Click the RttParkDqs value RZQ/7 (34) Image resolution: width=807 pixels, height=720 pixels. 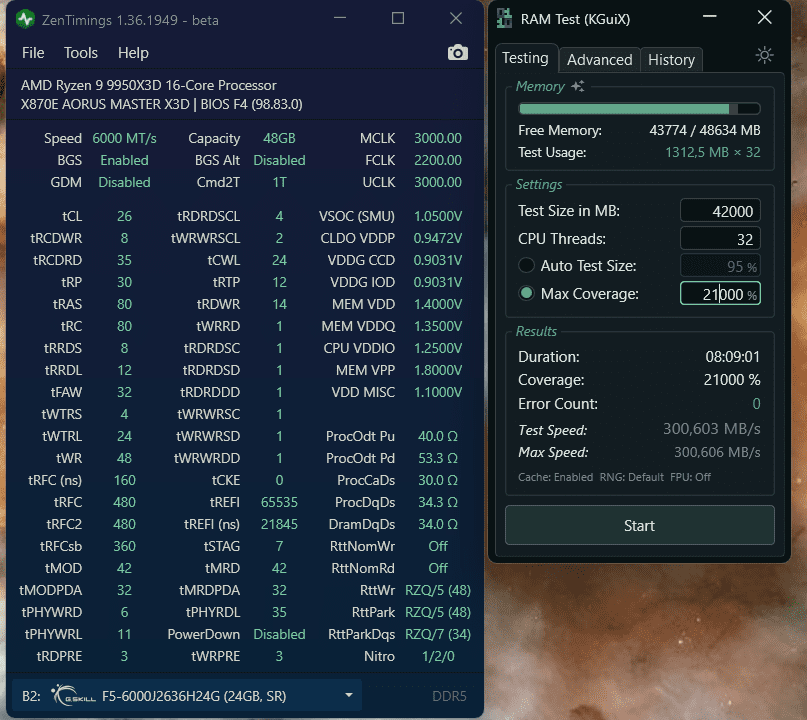437,634
